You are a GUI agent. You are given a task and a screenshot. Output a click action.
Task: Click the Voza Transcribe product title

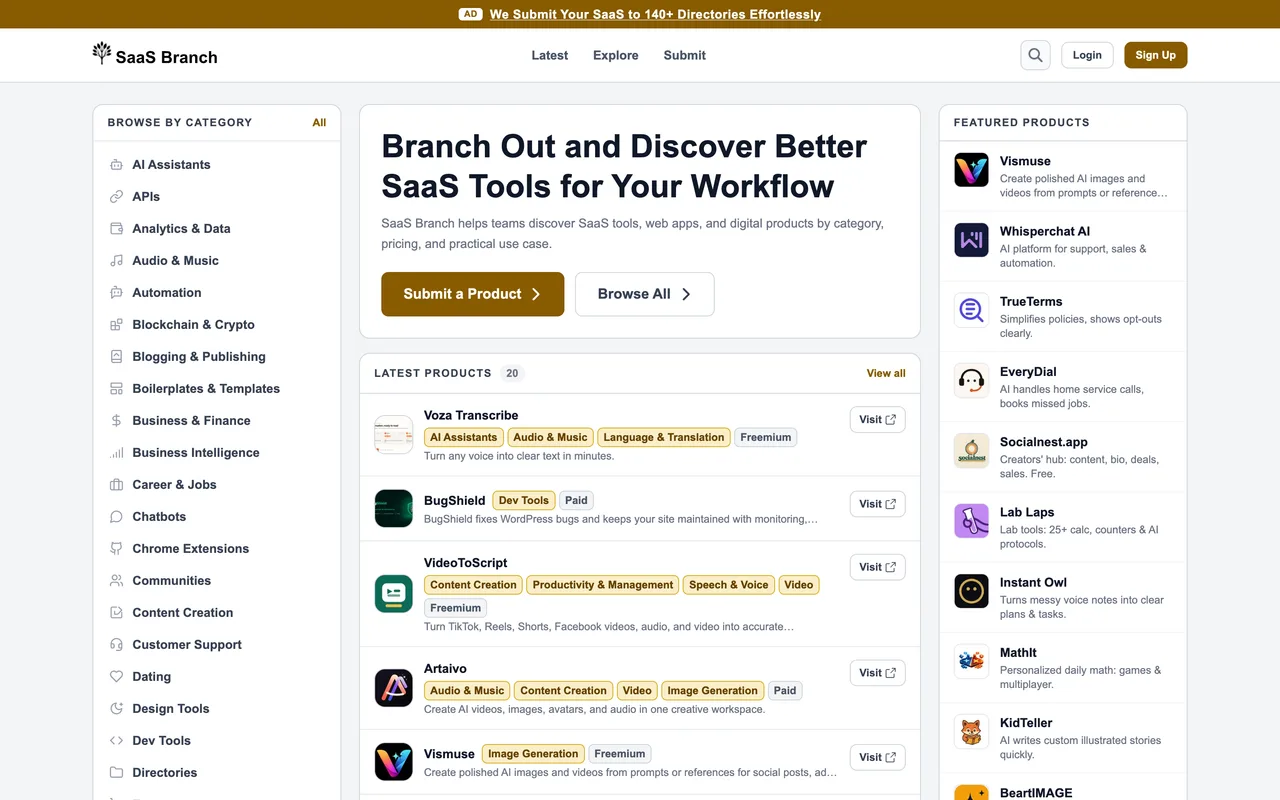471,415
